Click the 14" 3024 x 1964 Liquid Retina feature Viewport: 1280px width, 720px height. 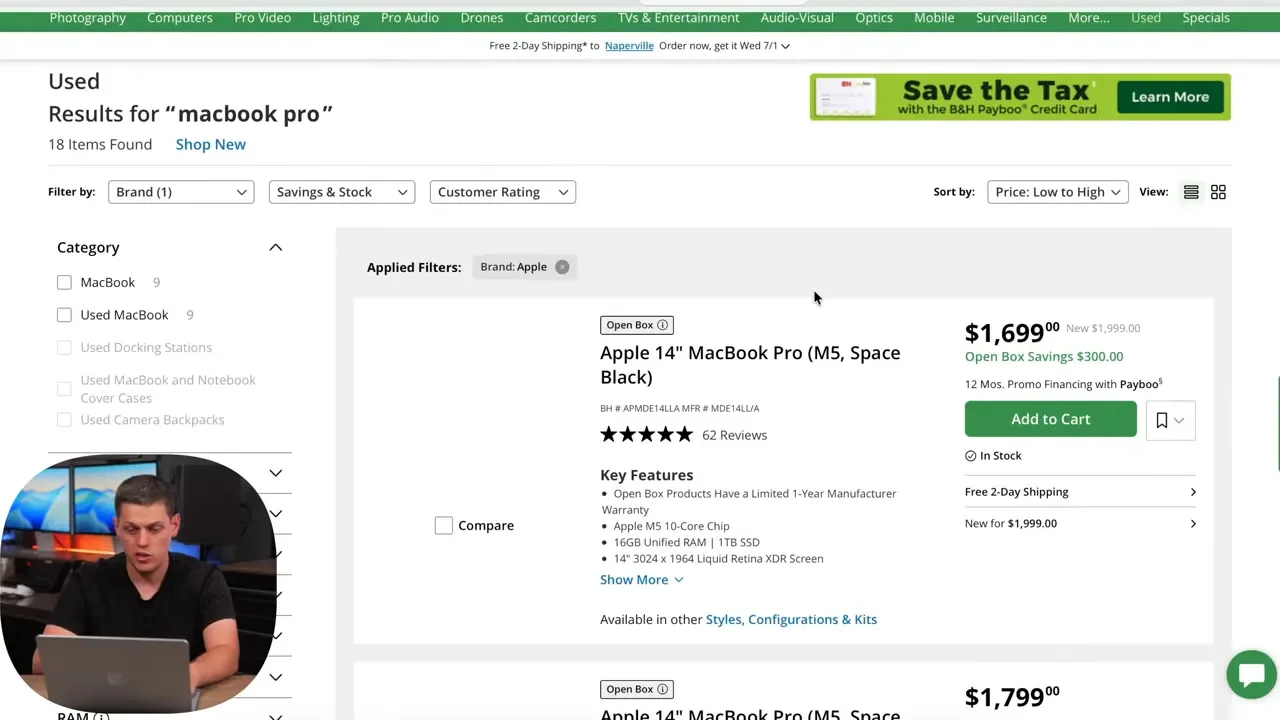coord(718,559)
